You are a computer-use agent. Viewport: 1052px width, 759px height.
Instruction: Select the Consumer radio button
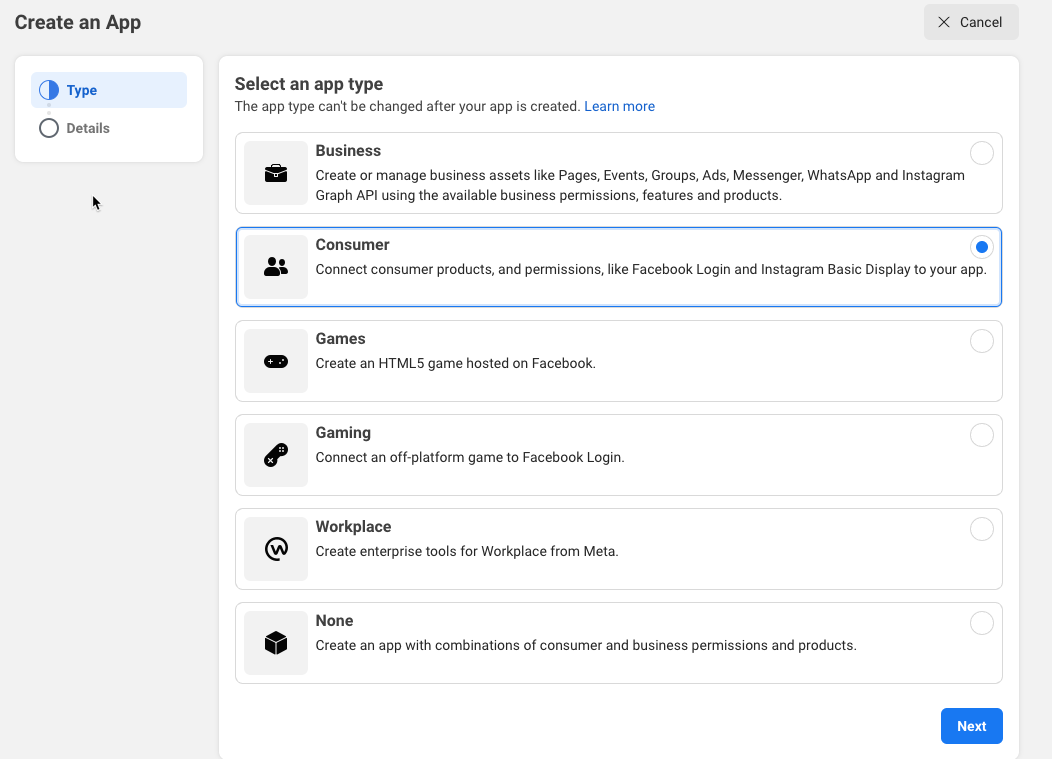pos(982,247)
